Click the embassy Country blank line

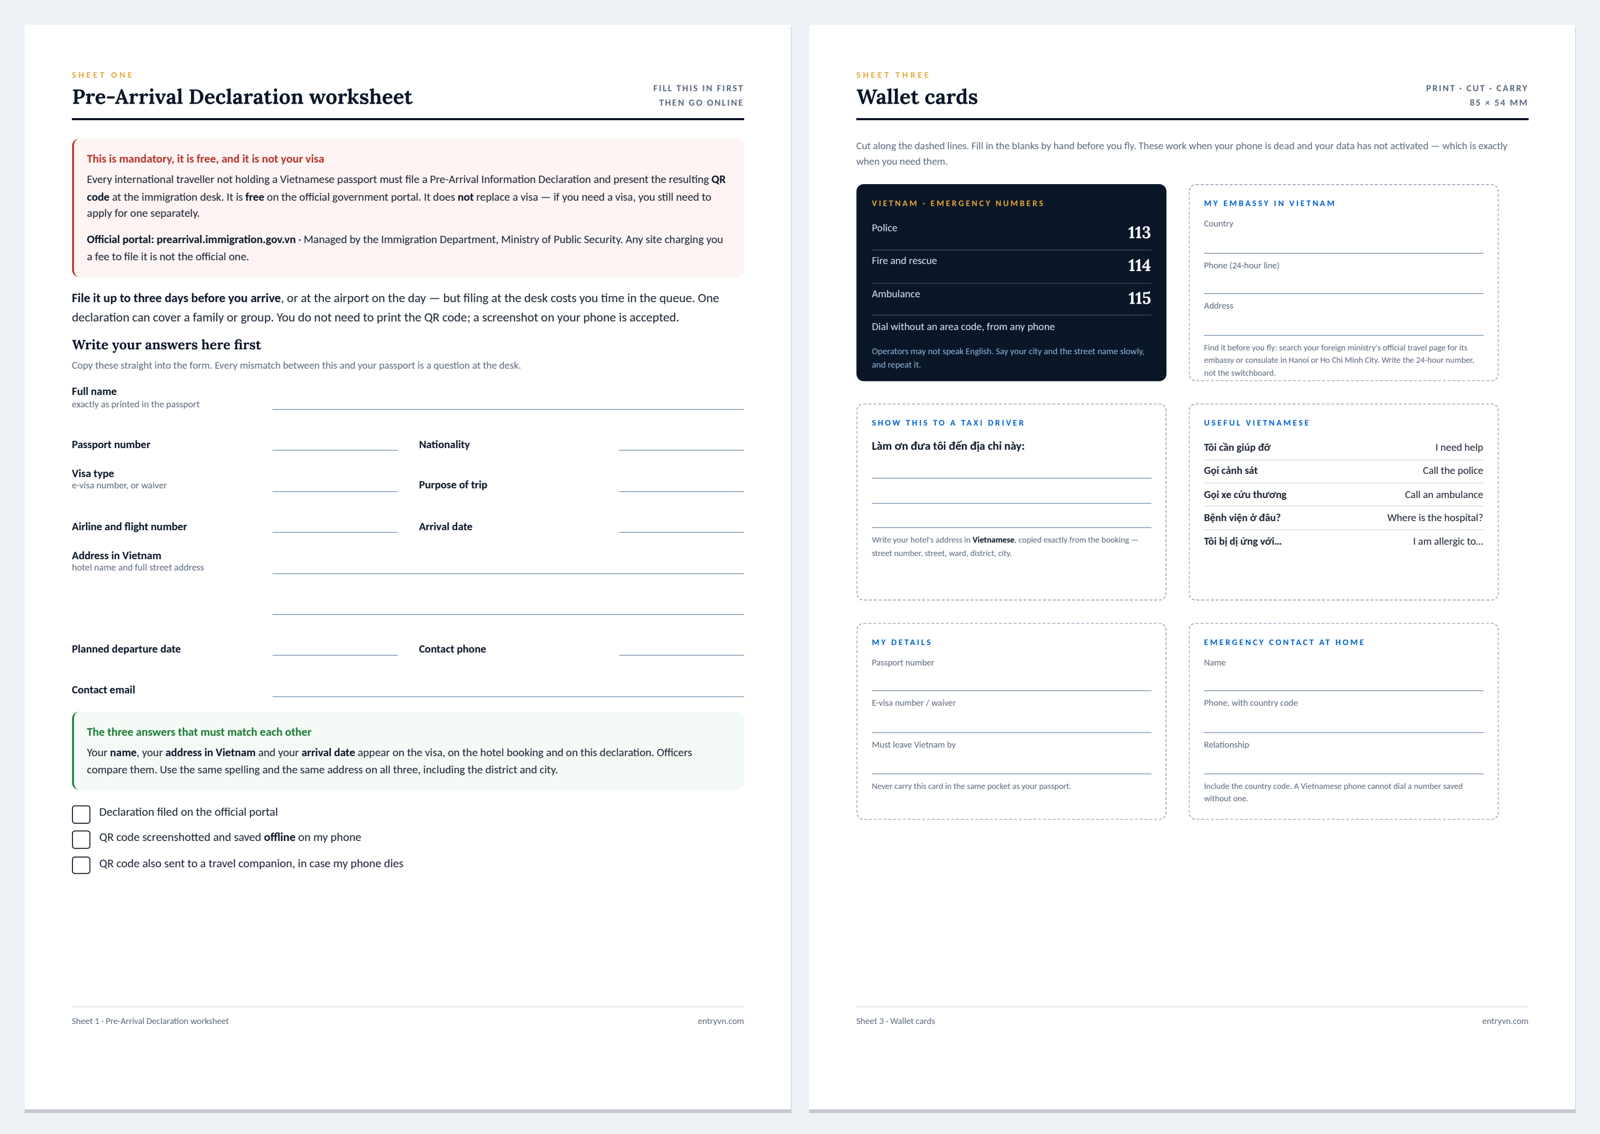(x=1343, y=243)
